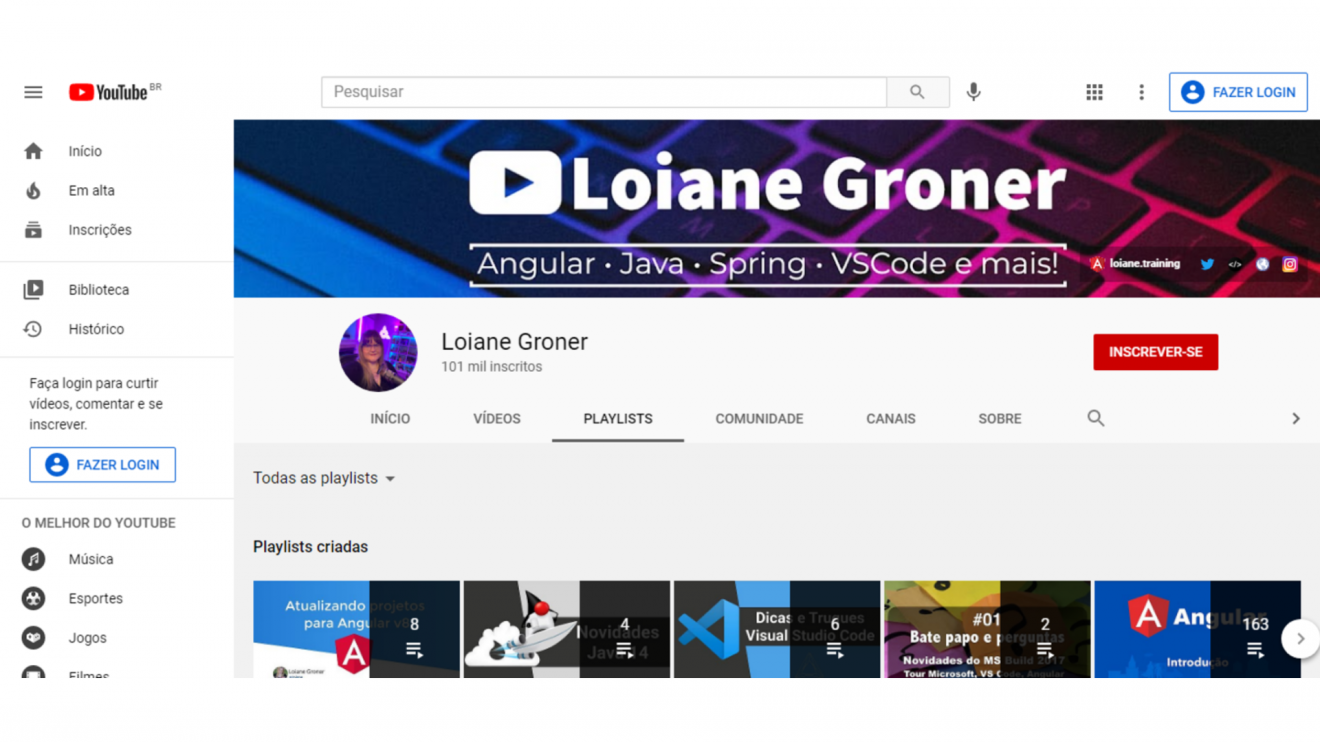
Task: Search within channel using magnifier icon
Action: (1096, 418)
